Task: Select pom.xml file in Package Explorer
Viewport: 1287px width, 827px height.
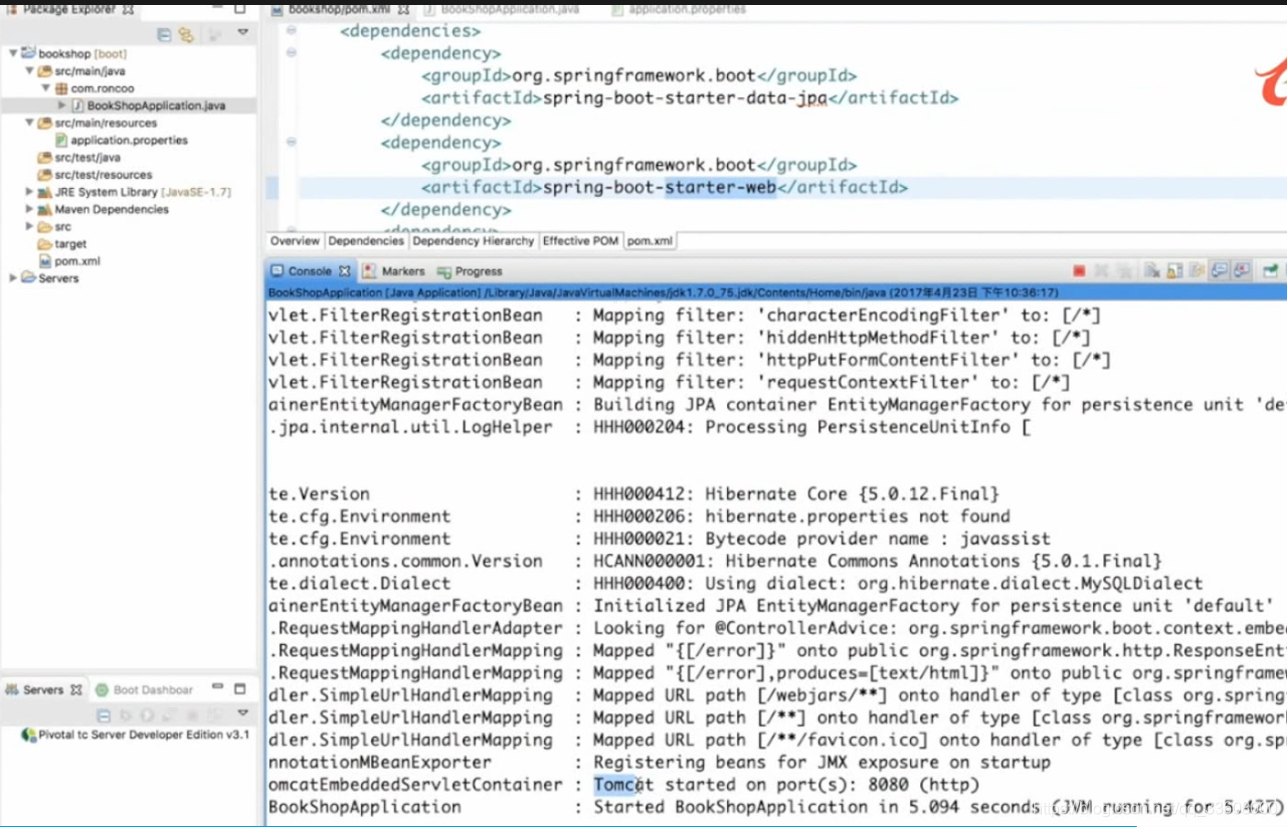Action: [x=77, y=261]
